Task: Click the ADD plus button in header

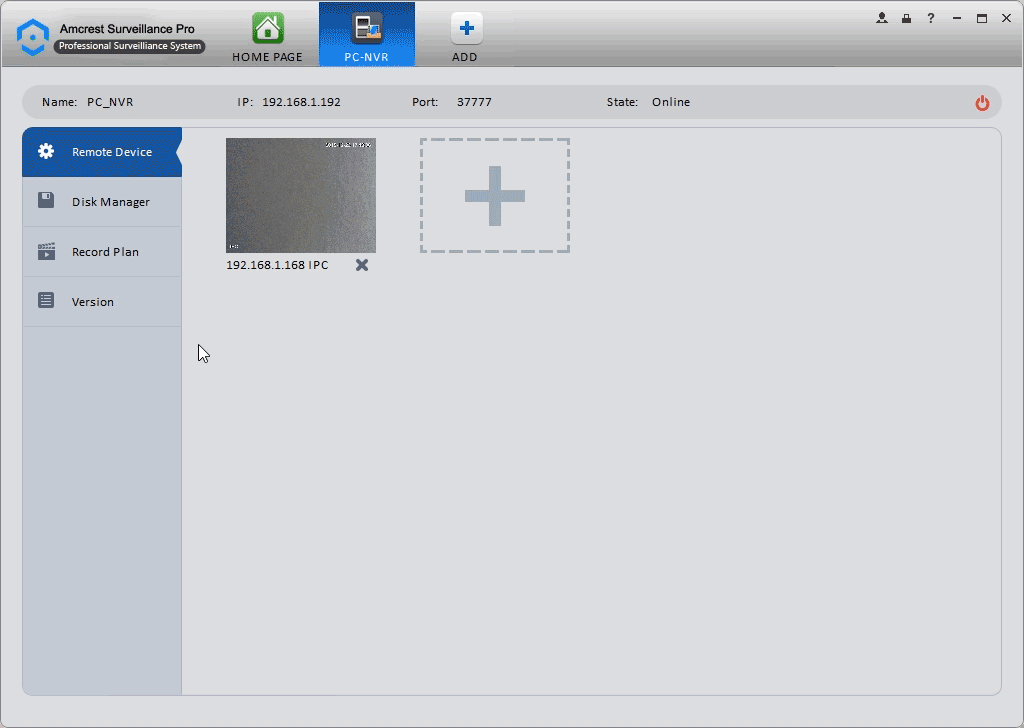Action: click(x=466, y=29)
